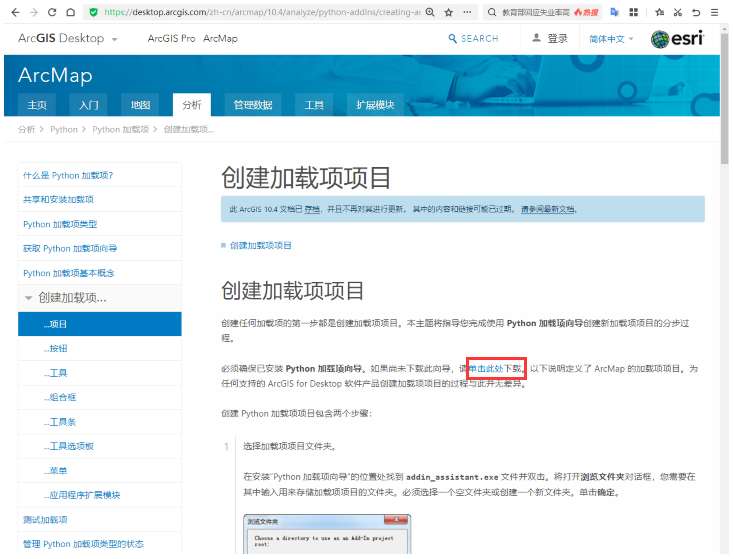Select the ...项目 sidebar entry
This screenshot has width=734, height=559.
(x=100, y=324)
